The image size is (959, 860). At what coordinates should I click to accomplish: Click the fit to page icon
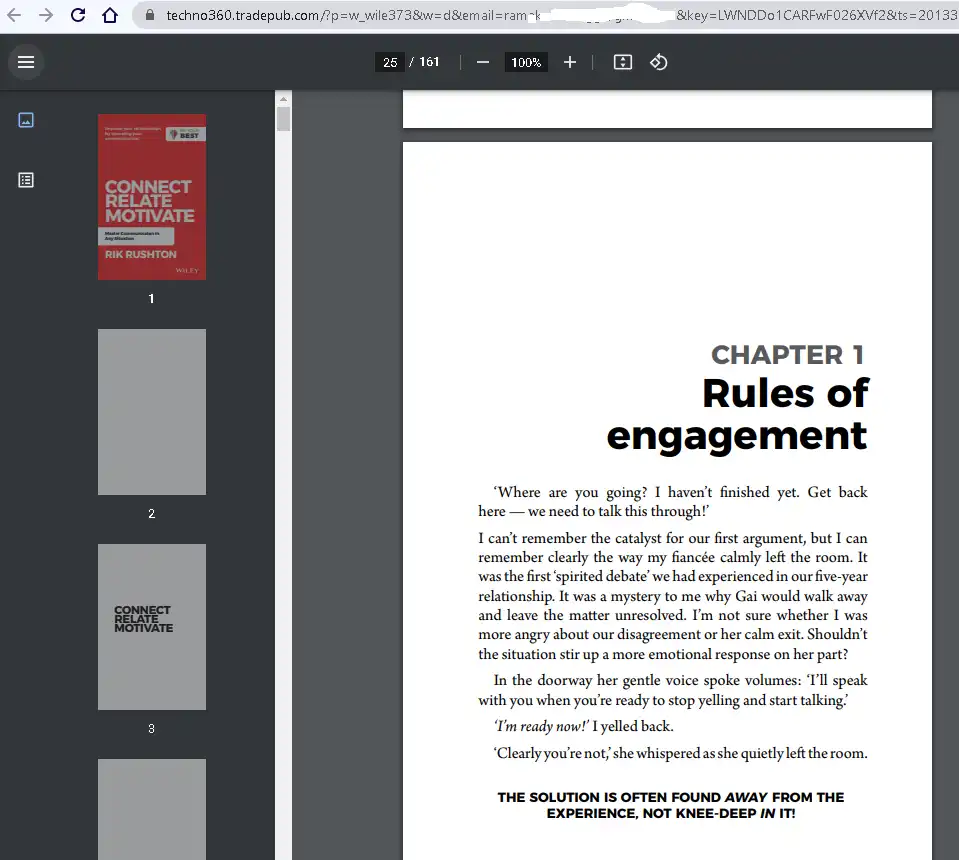pos(622,62)
